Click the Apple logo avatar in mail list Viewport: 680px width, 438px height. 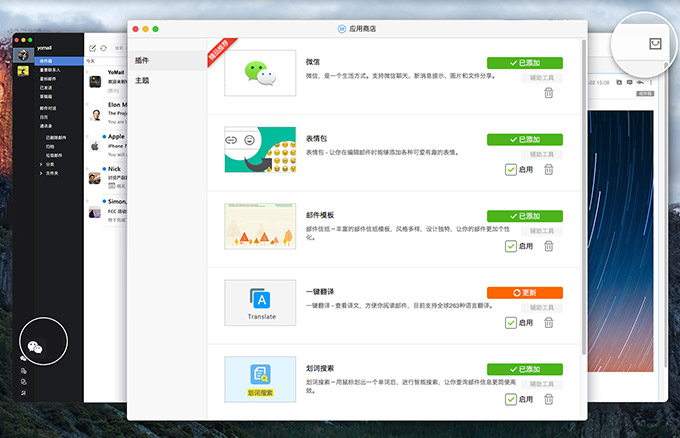click(x=95, y=146)
